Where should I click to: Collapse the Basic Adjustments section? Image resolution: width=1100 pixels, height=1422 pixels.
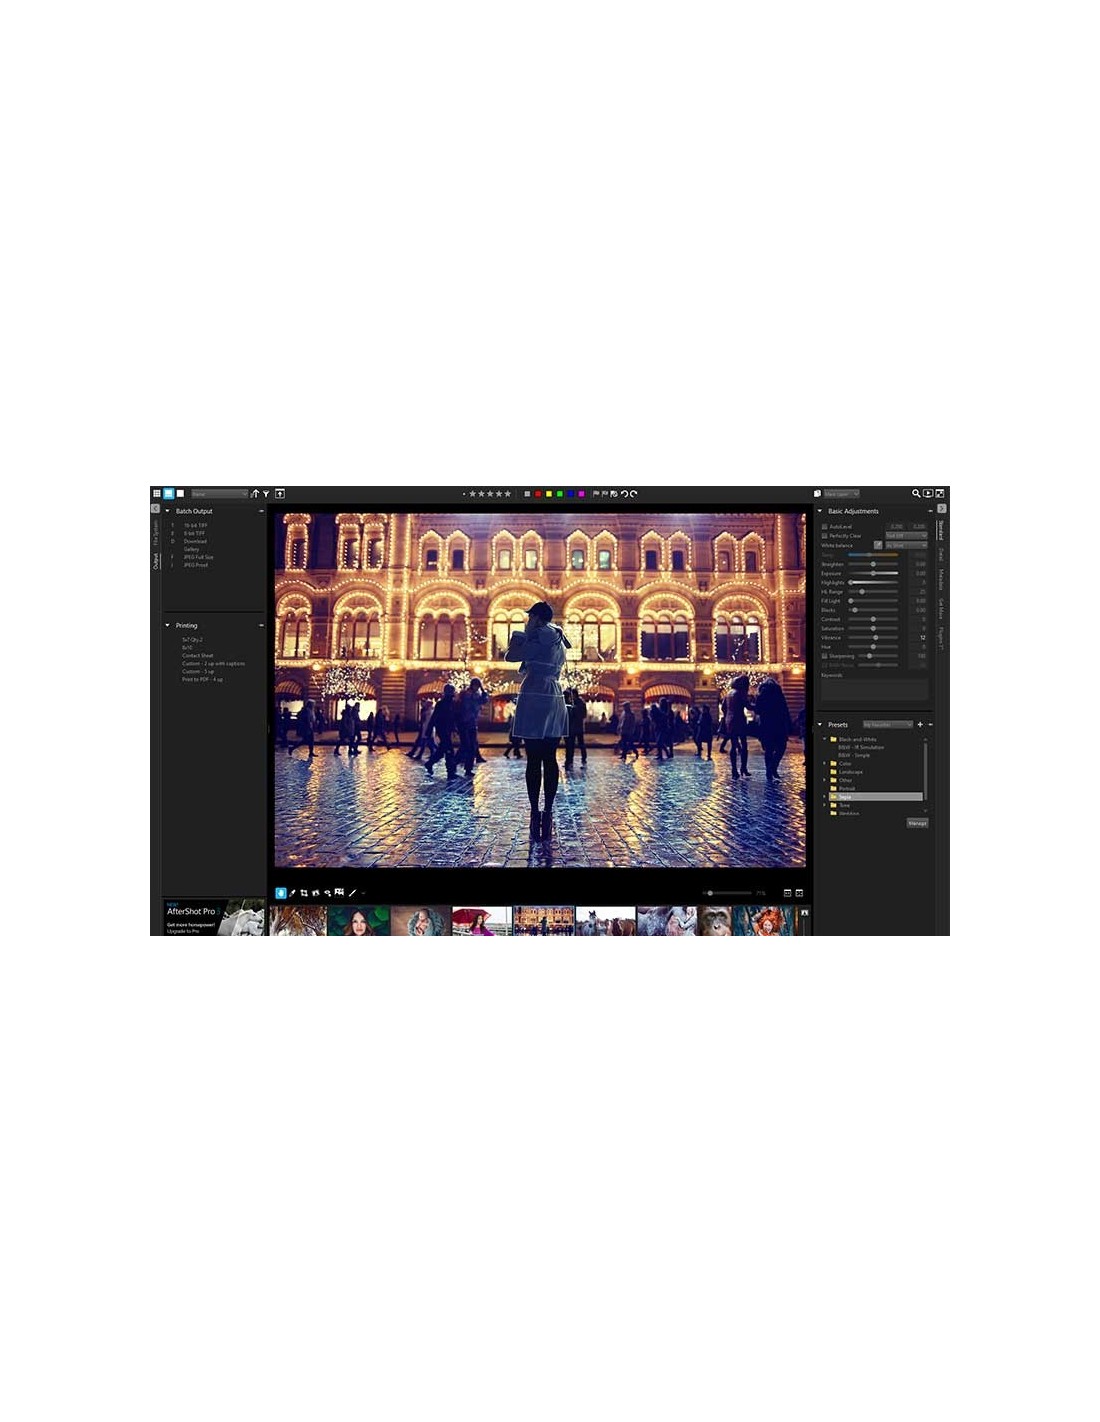click(x=820, y=511)
